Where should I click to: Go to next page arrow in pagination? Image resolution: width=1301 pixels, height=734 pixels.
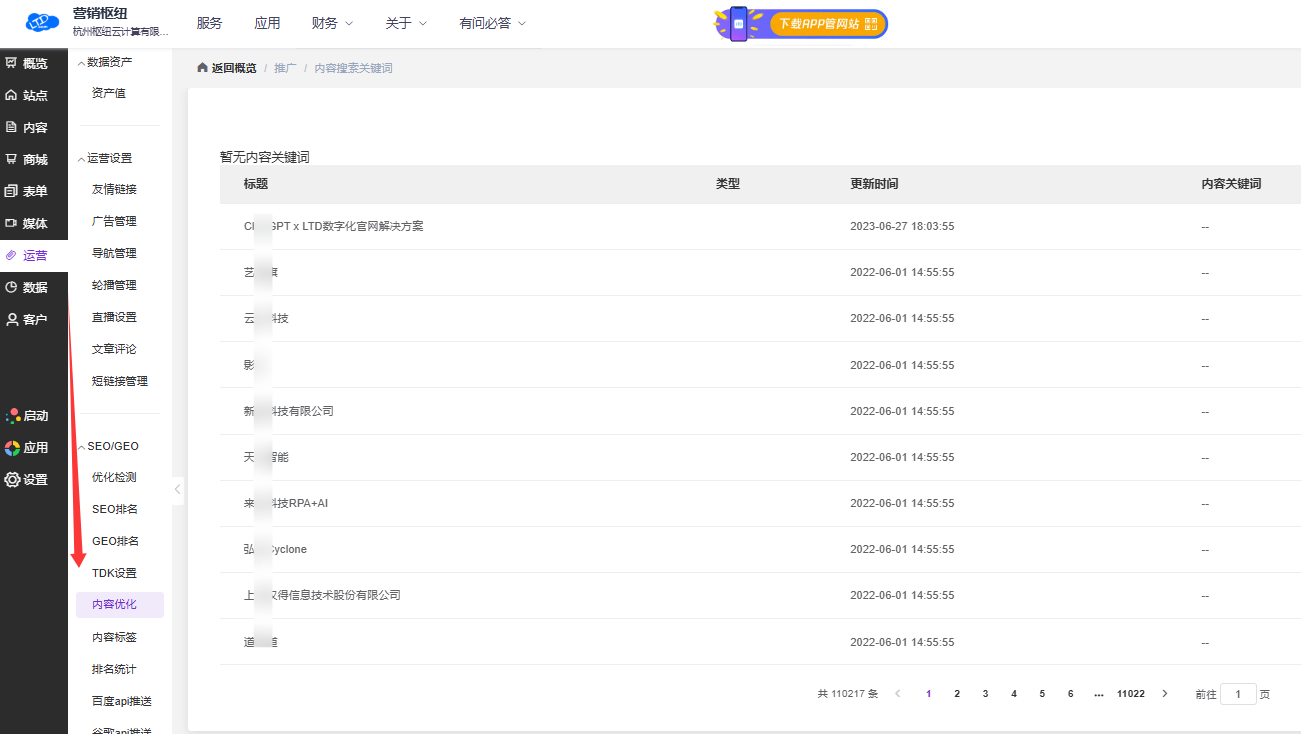click(1164, 693)
